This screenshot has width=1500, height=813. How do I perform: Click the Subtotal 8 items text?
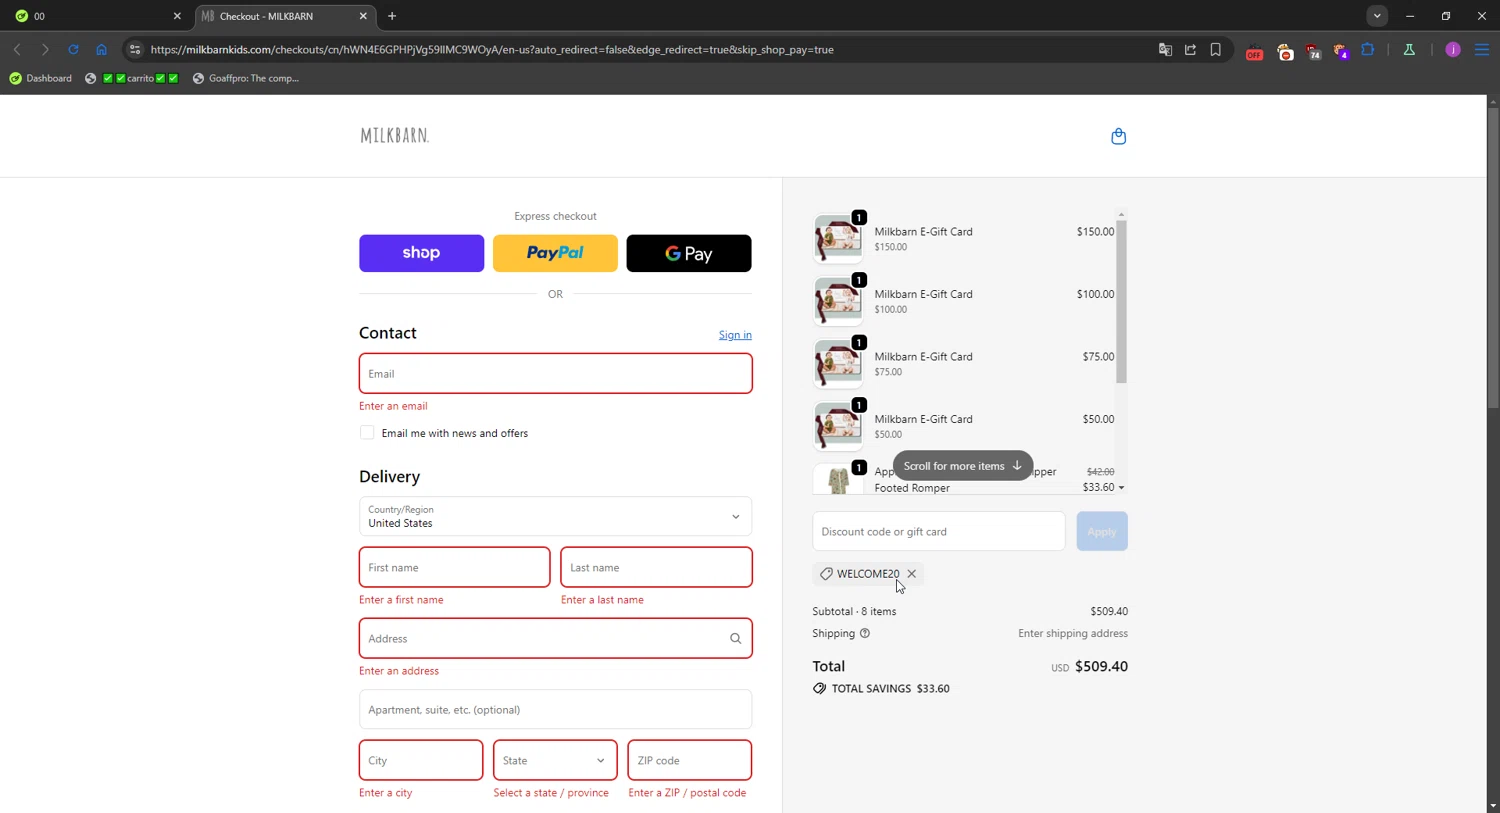click(x=854, y=611)
